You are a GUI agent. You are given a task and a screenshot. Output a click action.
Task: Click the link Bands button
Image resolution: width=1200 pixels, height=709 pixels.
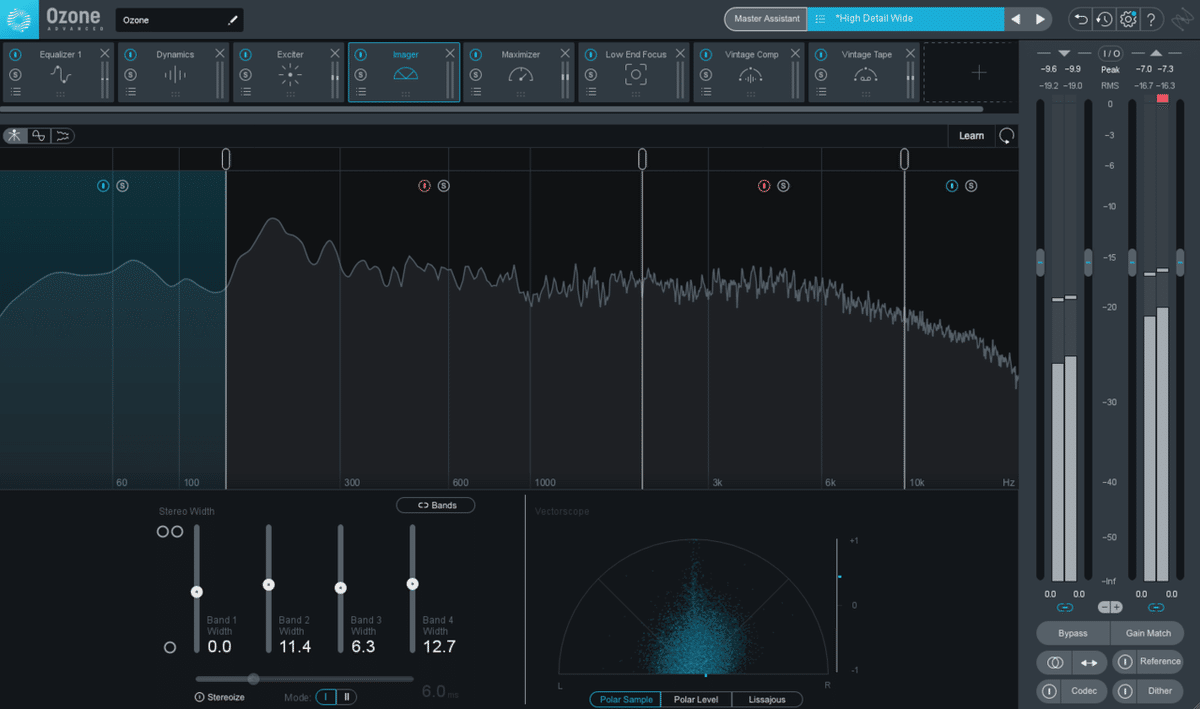(x=436, y=505)
